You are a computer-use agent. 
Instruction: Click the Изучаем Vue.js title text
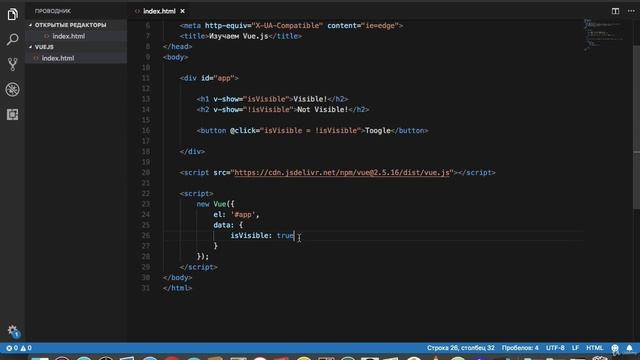click(x=239, y=36)
